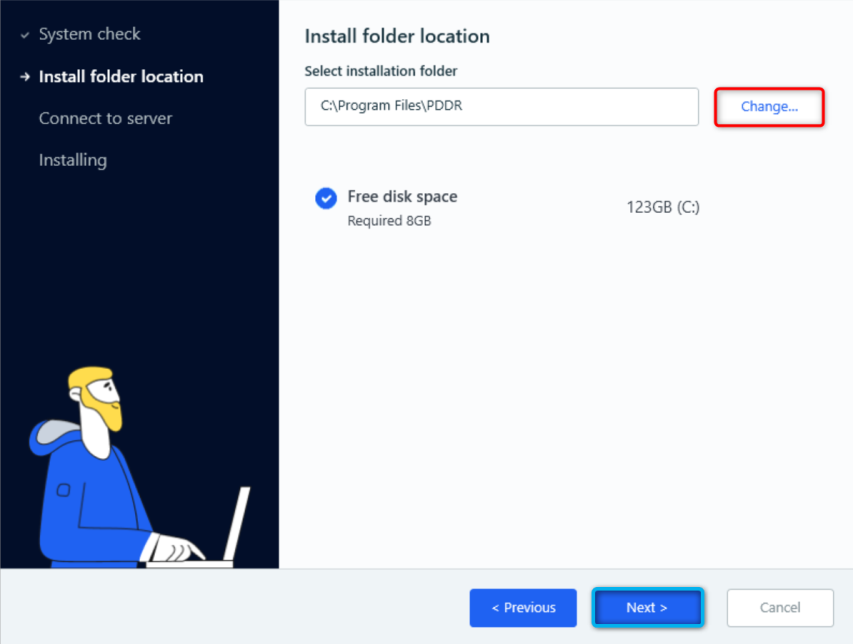Viewport: 853px width, 644px height.
Task: Click the Required 8GB text
Action: (389, 221)
